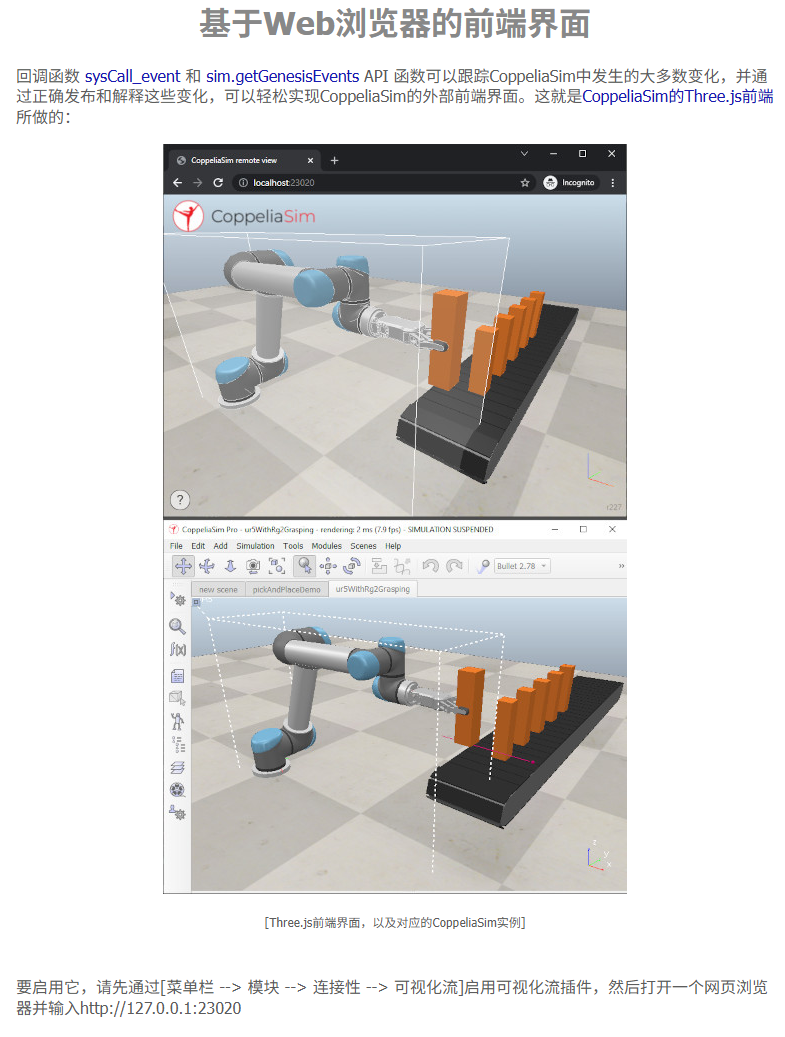Open the model browser robot icon
Image resolution: width=785 pixels, height=1037 pixels.
point(177,721)
